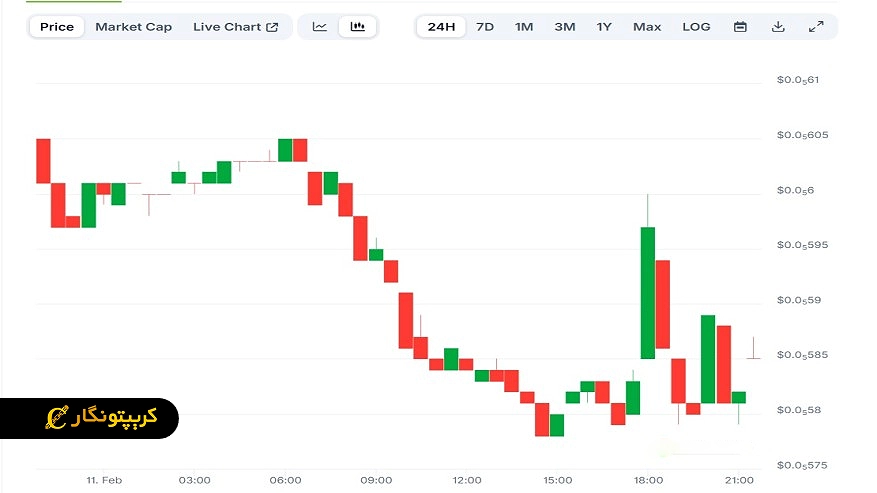The height and width of the screenshot is (493, 877).
Task: Set time range to 1M
Action: [x=524, y=27]
